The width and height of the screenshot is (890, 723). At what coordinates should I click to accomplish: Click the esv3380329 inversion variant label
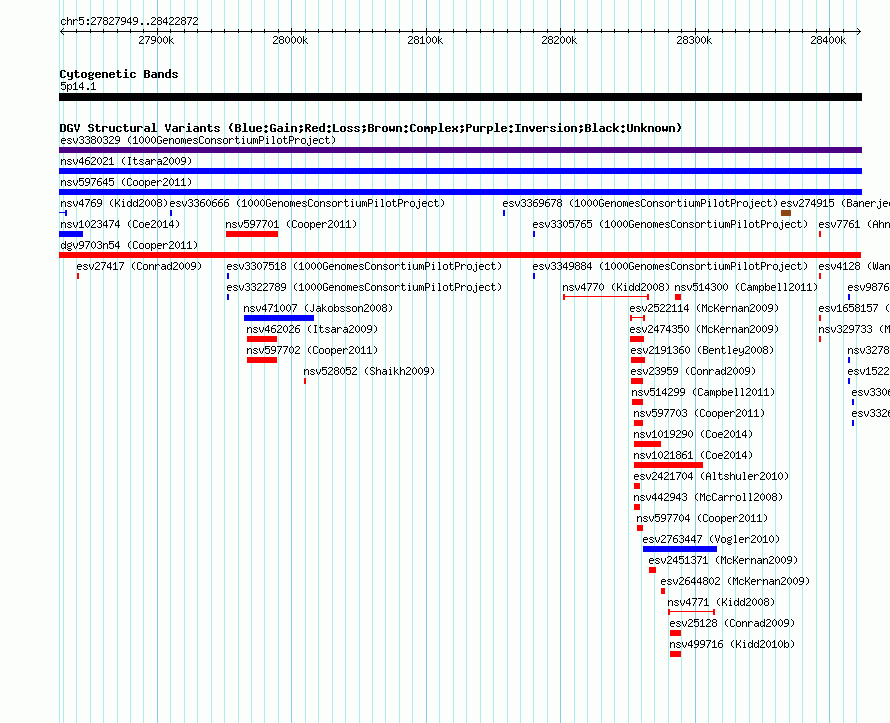tap(198, 140)
